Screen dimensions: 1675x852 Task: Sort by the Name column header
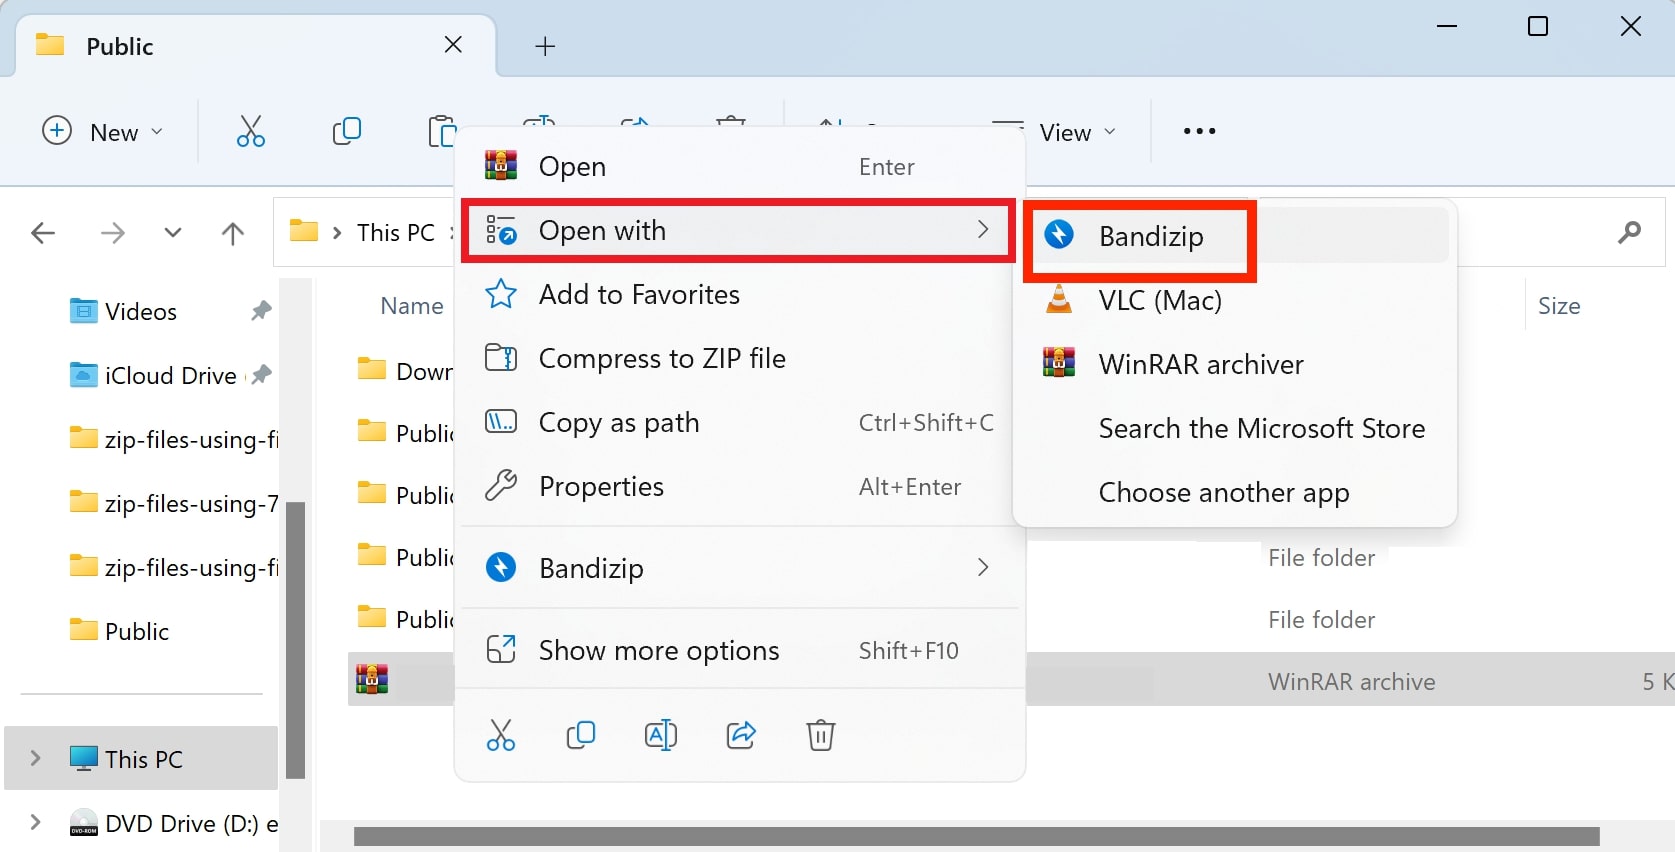point(412,306)
